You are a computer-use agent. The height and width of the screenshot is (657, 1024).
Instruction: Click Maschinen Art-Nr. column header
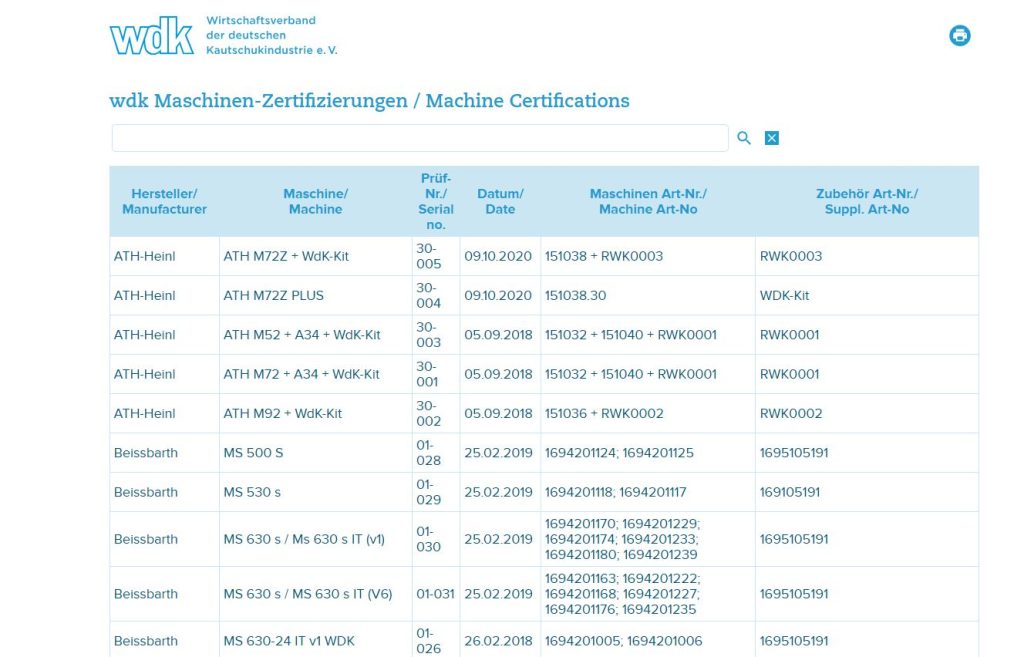tap(648, 201)
